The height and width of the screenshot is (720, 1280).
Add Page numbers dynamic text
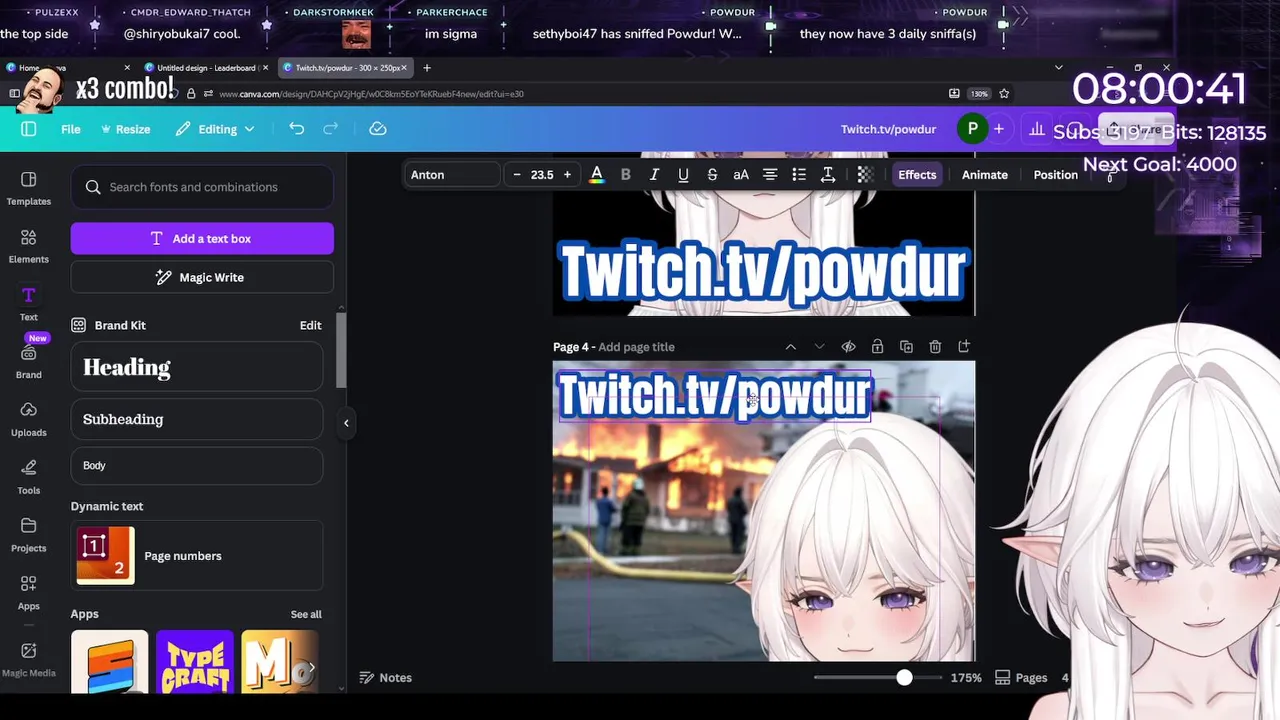pyautogui.click(x=197, y=556)
